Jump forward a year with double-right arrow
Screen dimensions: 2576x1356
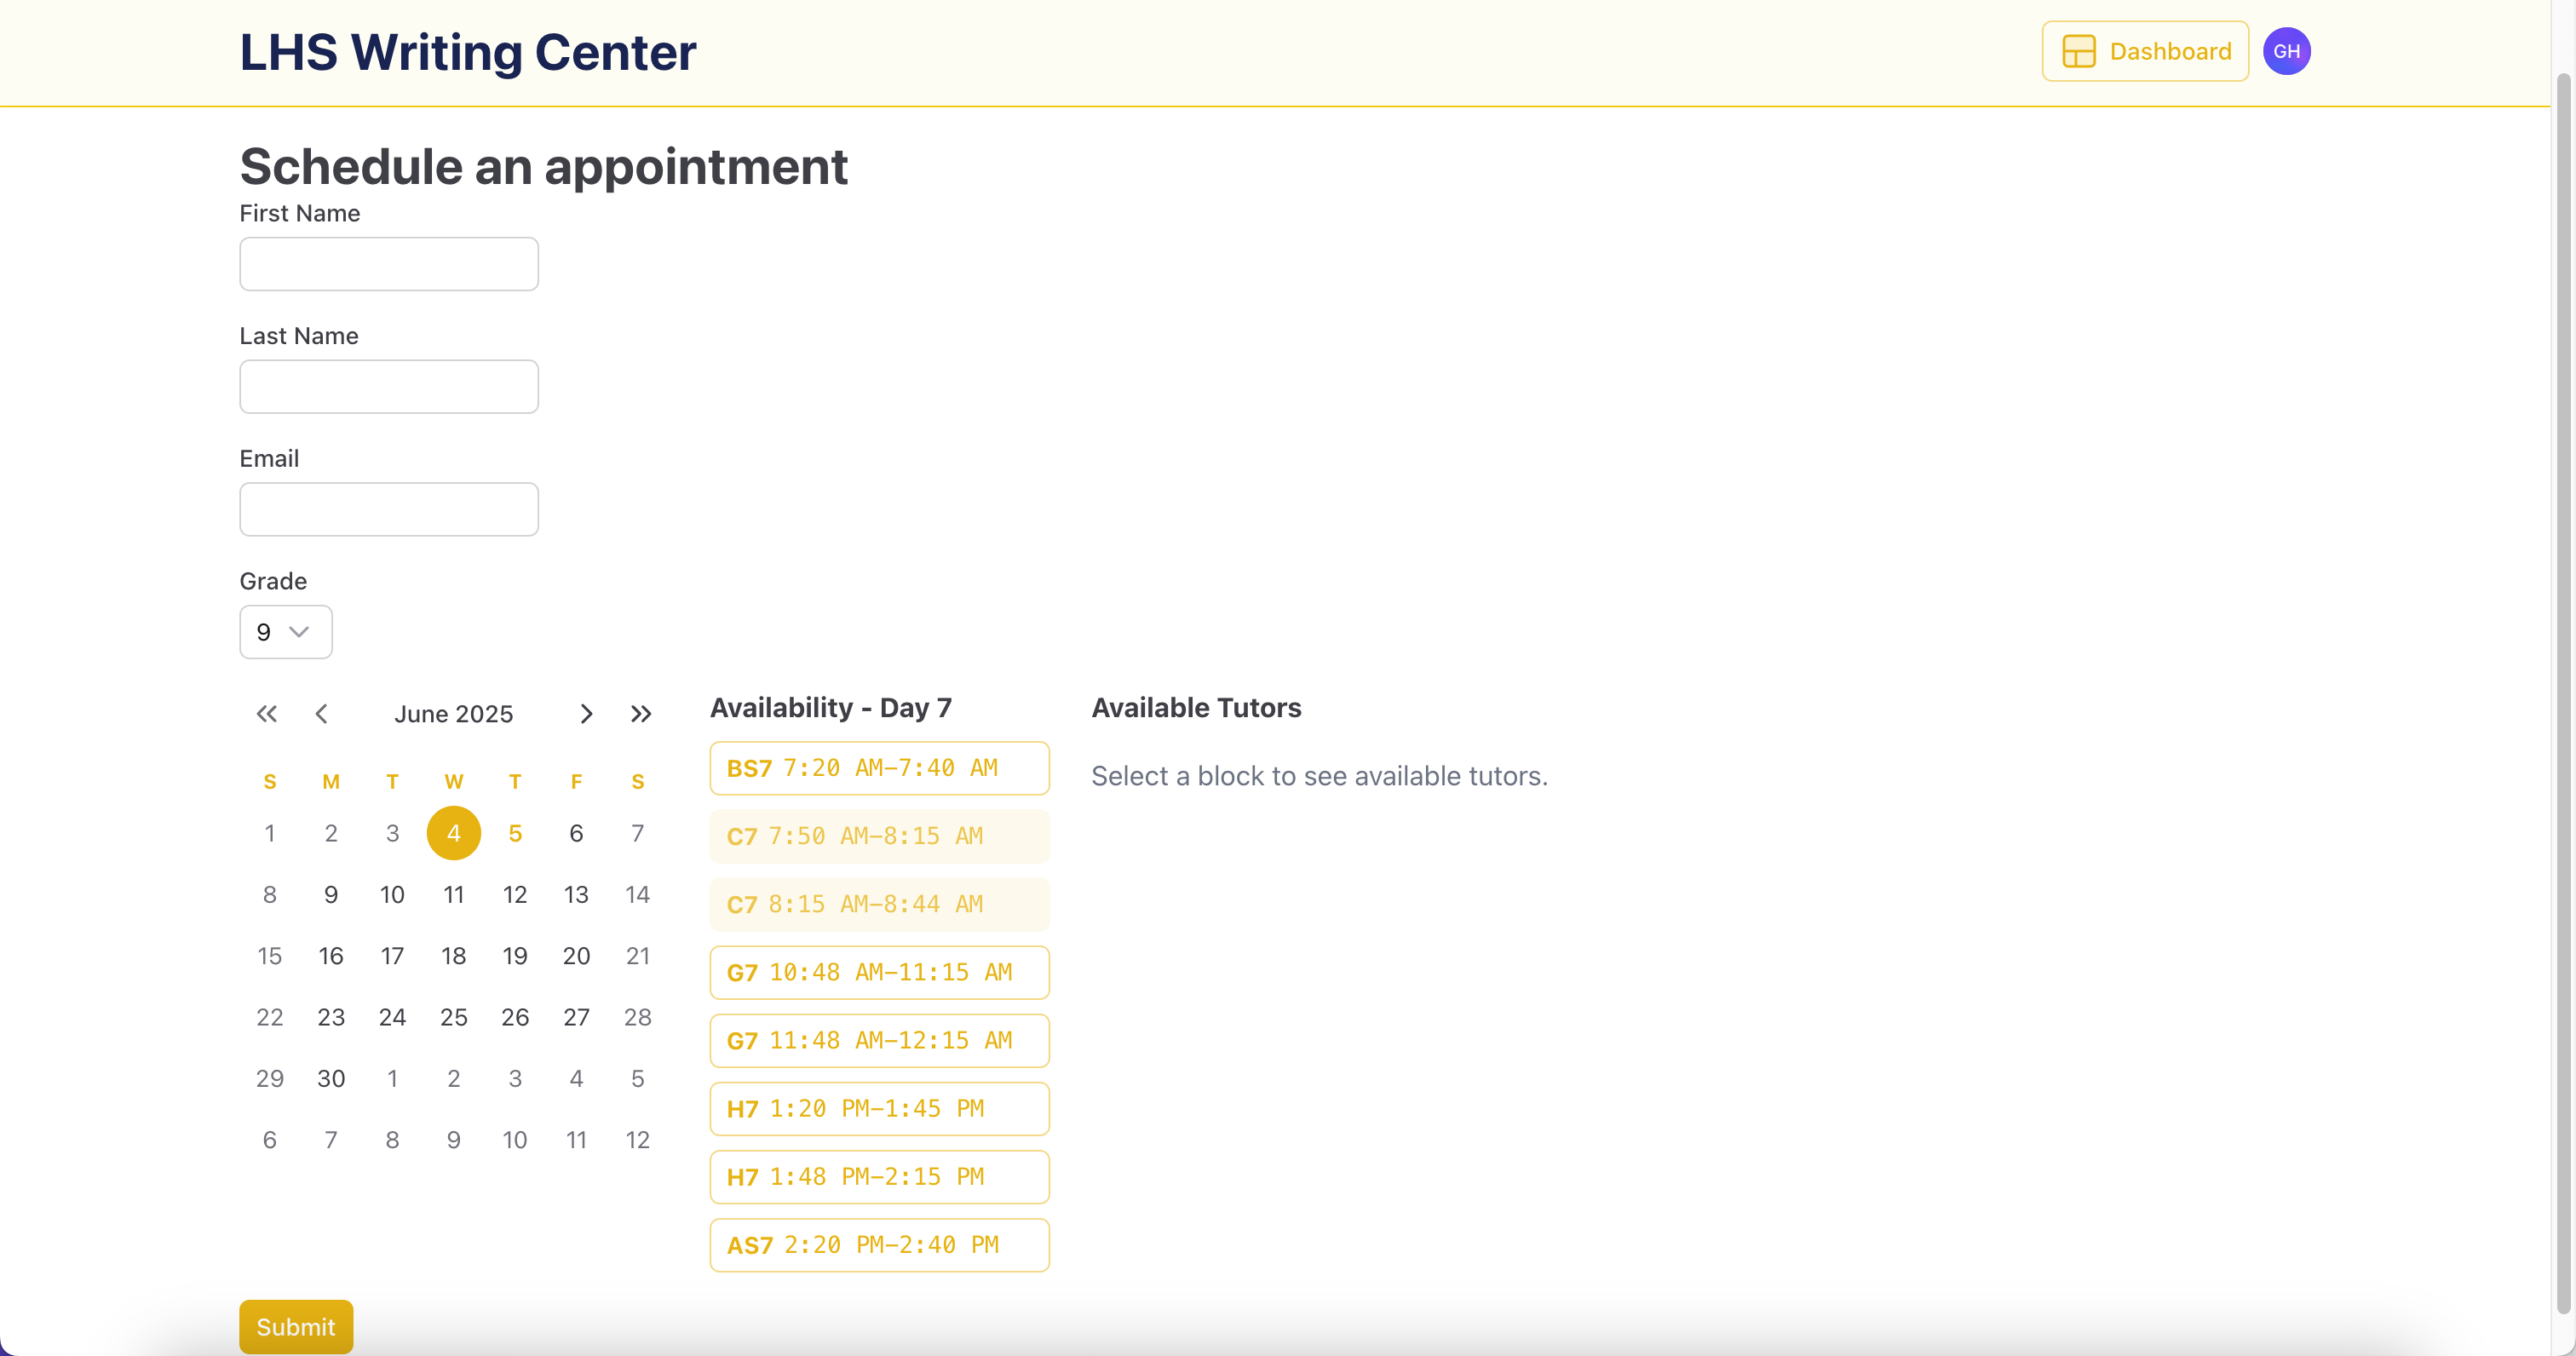[641, 714]
